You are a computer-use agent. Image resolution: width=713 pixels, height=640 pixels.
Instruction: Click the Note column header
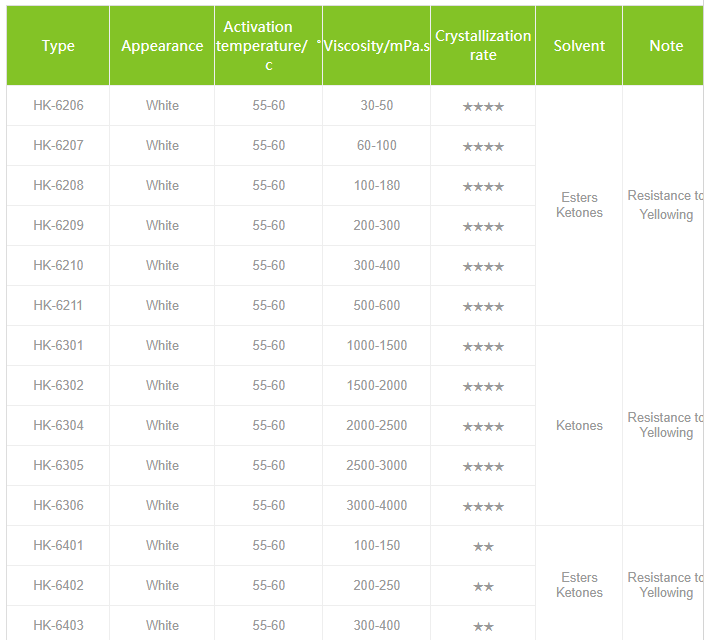pos(666,46)
